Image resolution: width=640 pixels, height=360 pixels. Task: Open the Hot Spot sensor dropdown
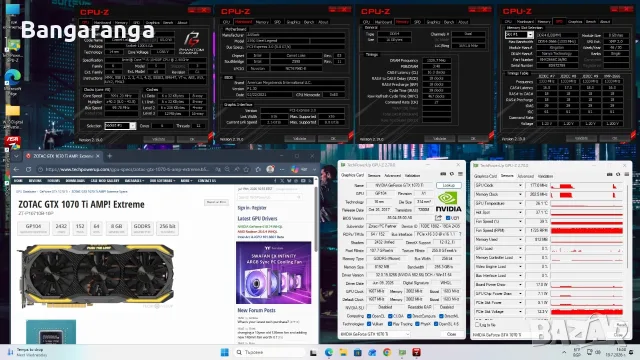[520, 213]
